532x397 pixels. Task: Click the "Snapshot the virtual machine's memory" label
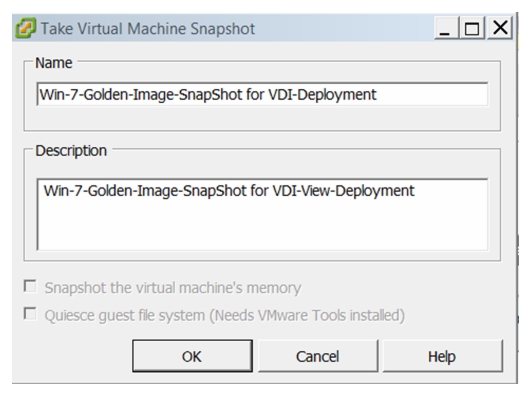click(173, 288)
